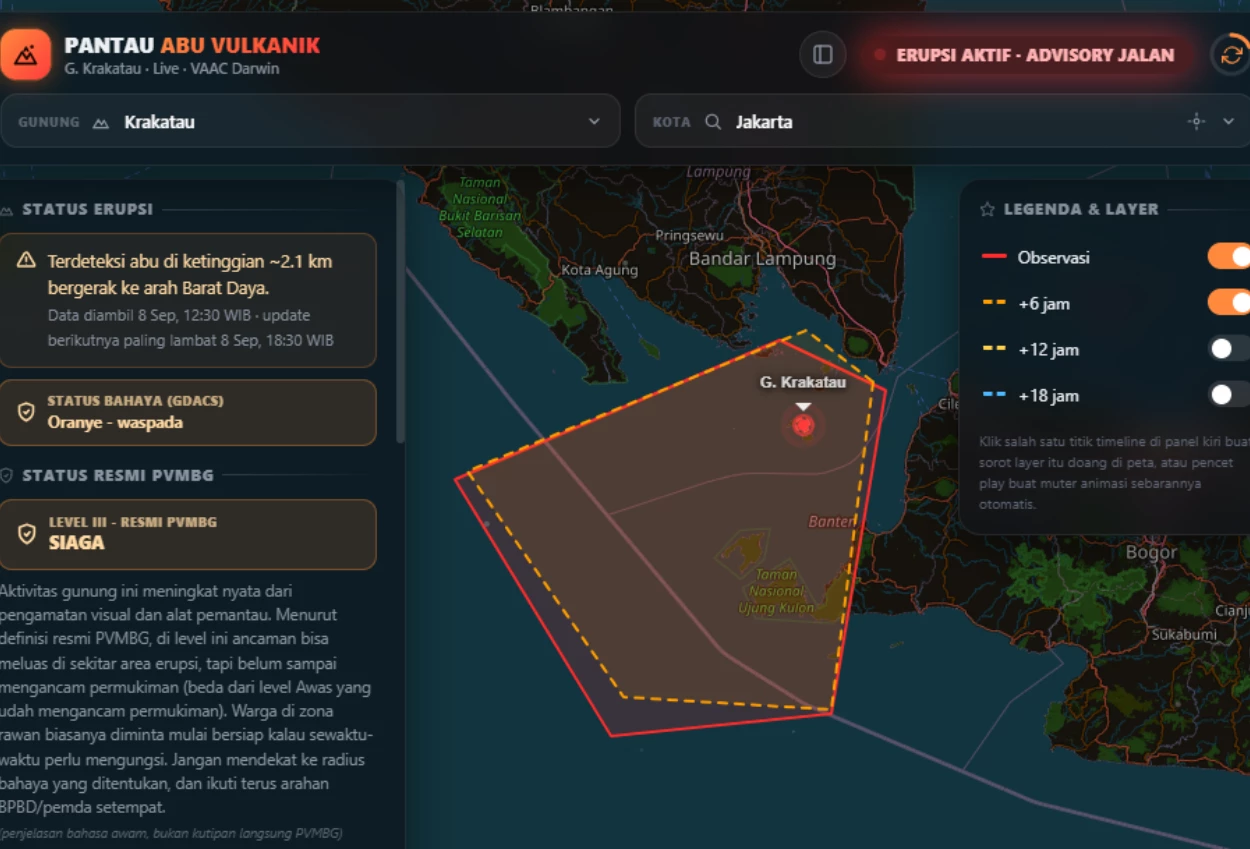
Task: Click the mountain icon beside Status Erupsi
Action: click(6, 210)
